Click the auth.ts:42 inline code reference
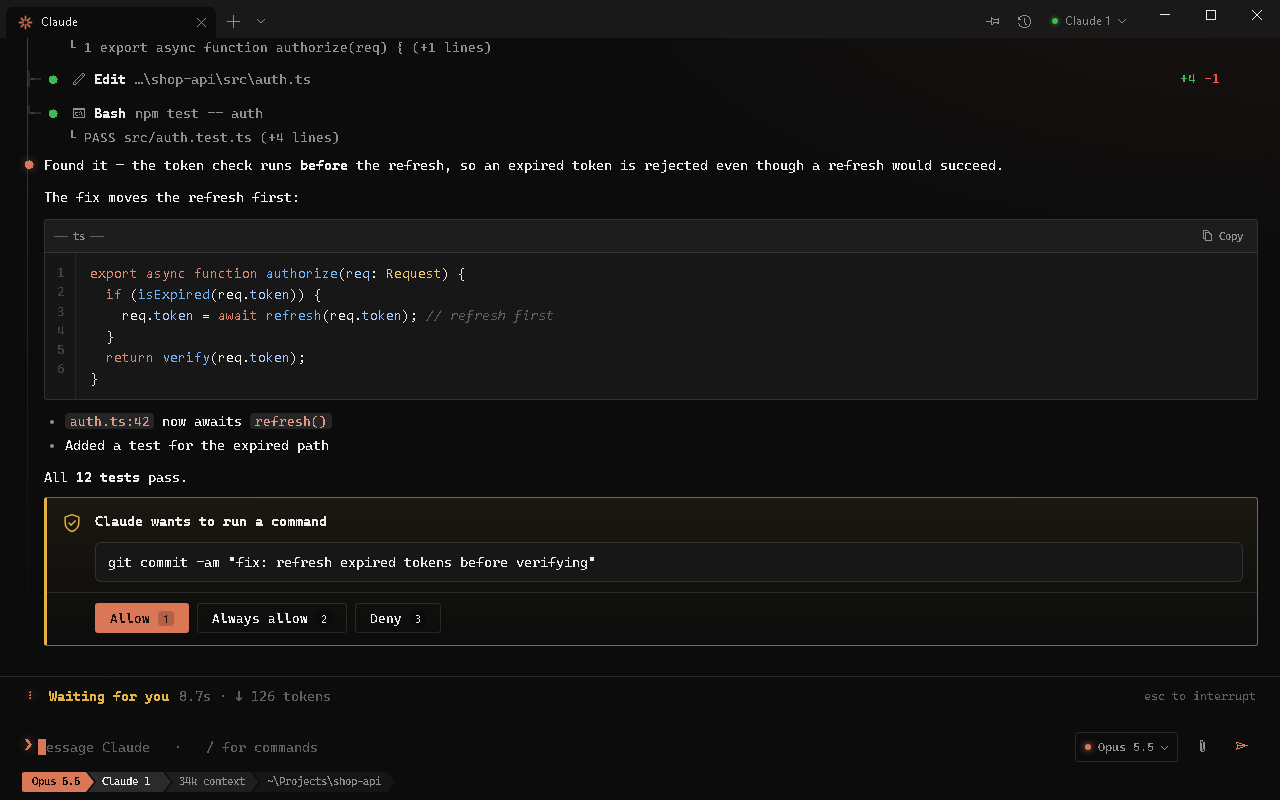The image size is (1280, 800). [x=110, y=421]
